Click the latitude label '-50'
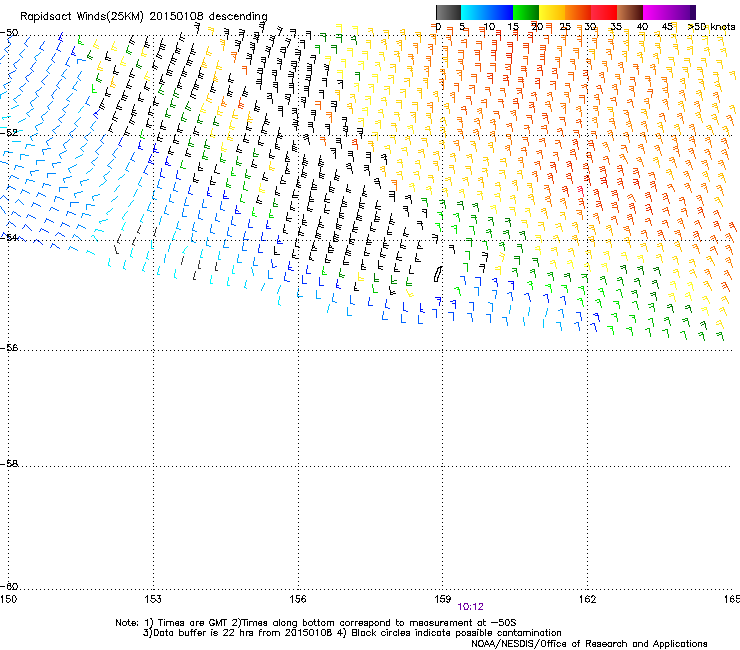 pos(9,33)
